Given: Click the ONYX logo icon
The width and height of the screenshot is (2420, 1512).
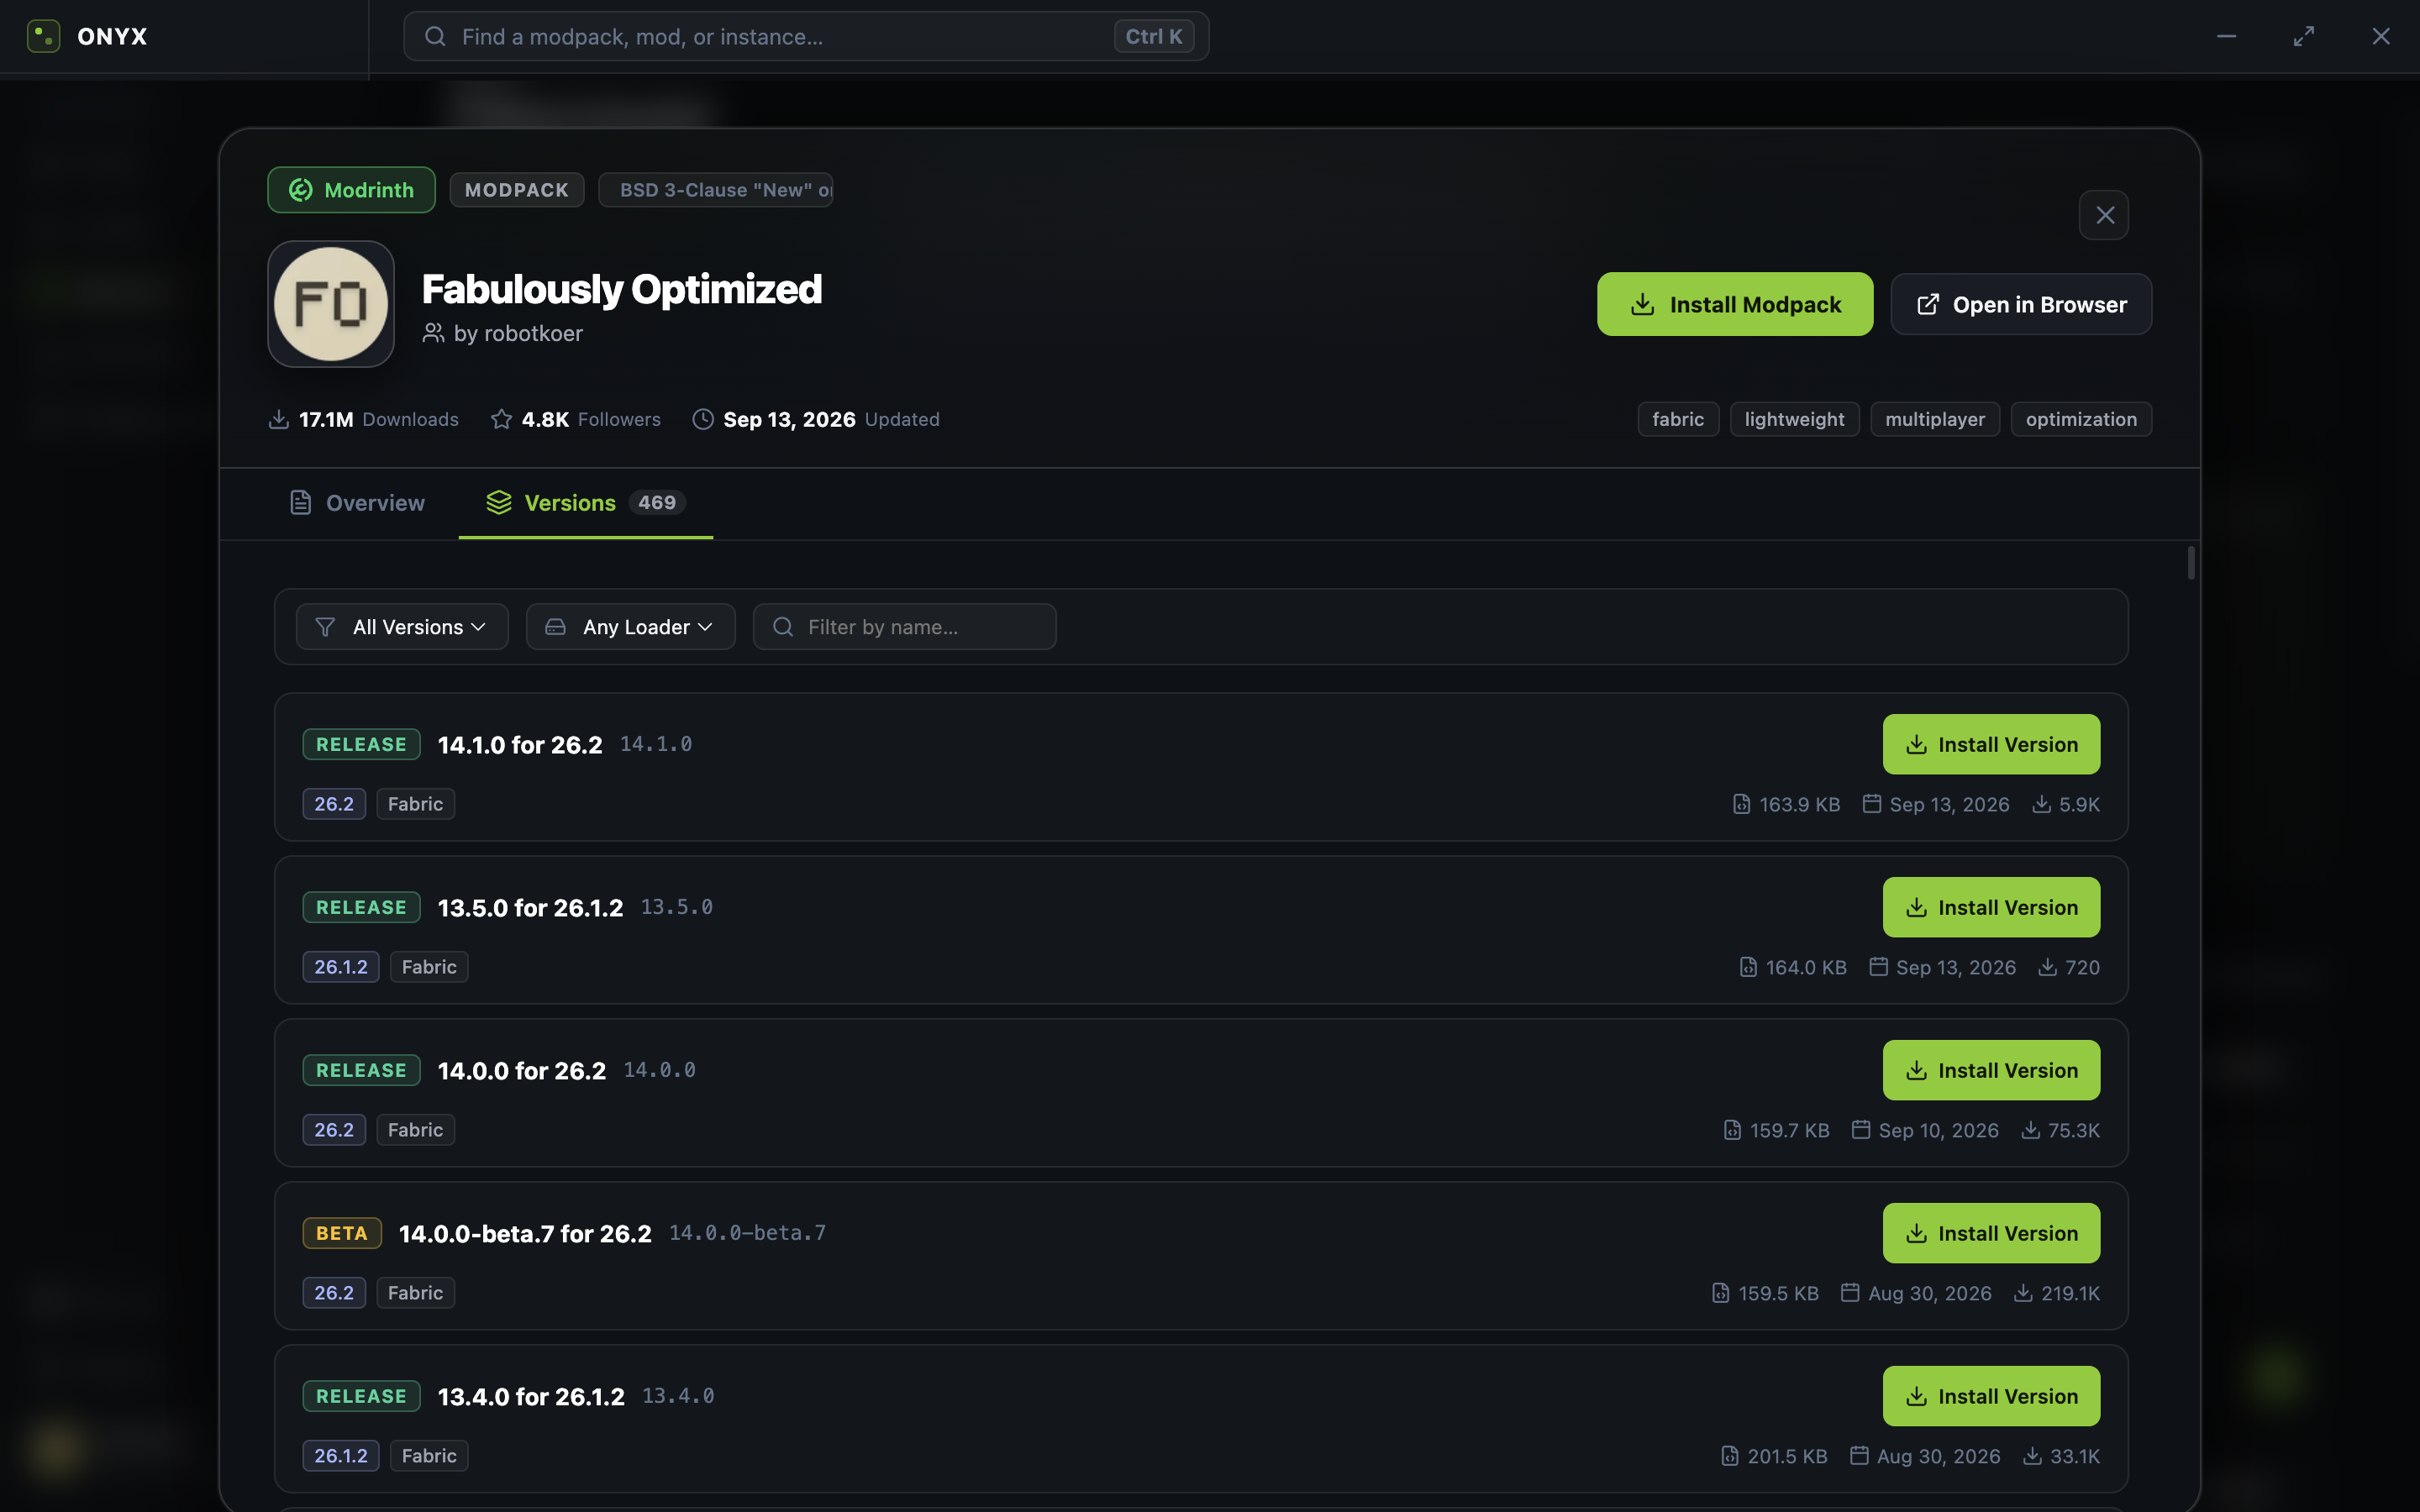Looking at the screenshot, I should click(x=43, y=36).
